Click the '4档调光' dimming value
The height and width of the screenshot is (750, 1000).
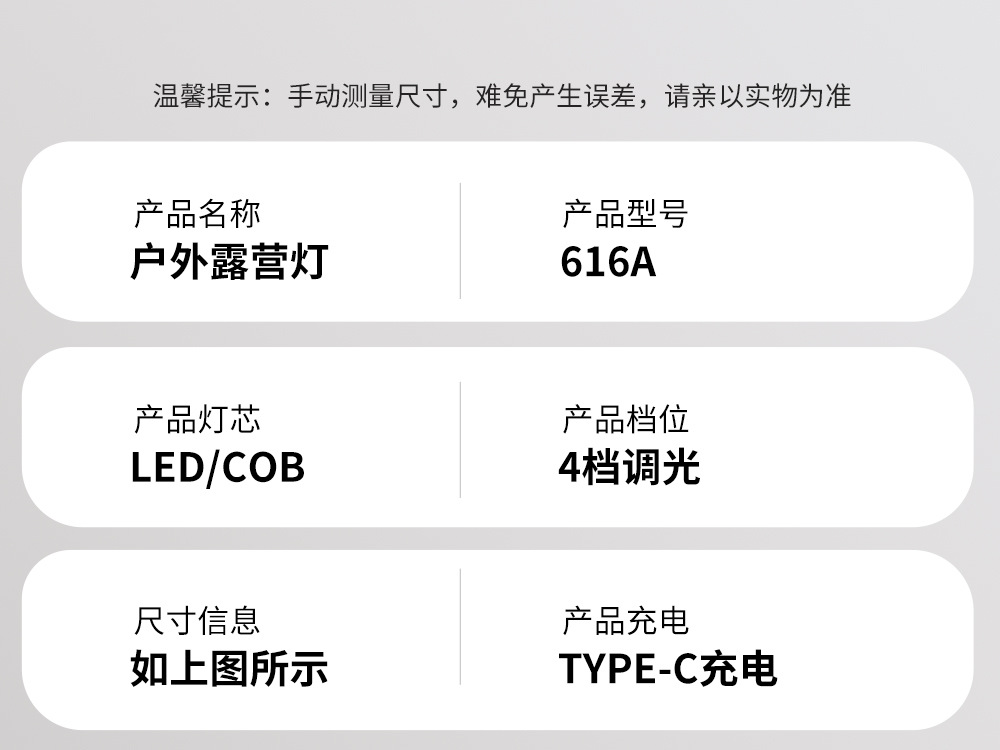tap(629, 468)
